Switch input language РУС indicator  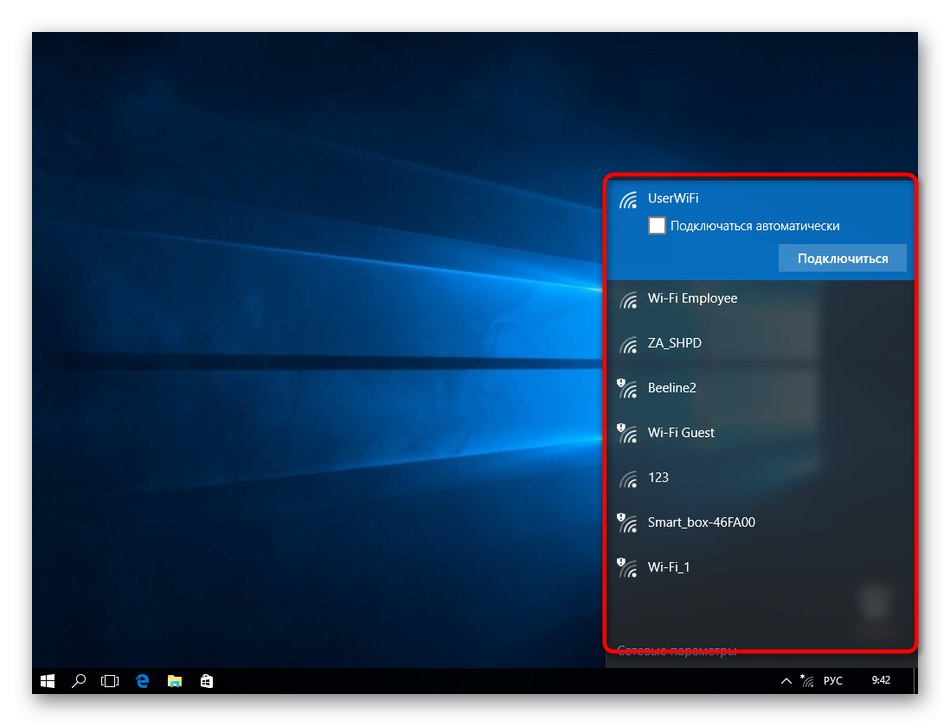[x=832, y=681]
